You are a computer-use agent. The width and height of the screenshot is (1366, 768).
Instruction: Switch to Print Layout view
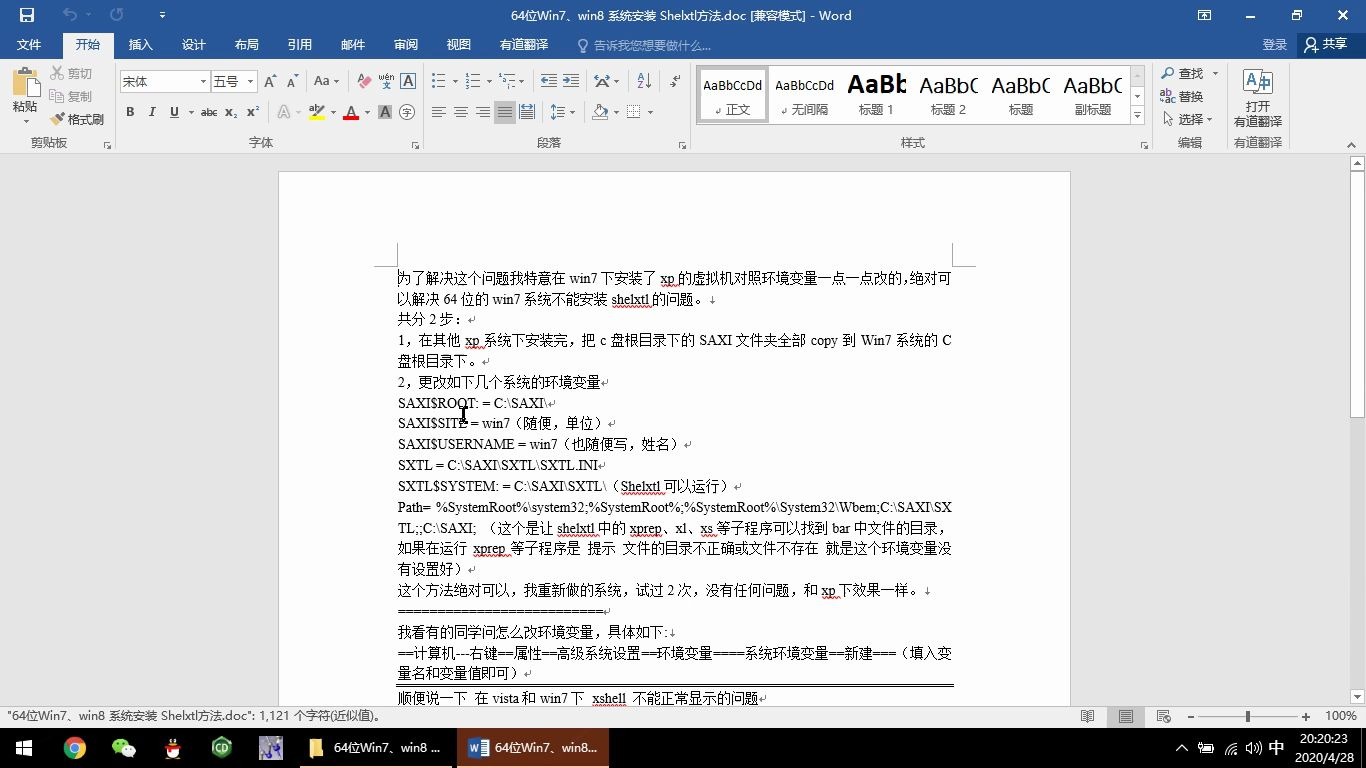(x=1126, y=716)
